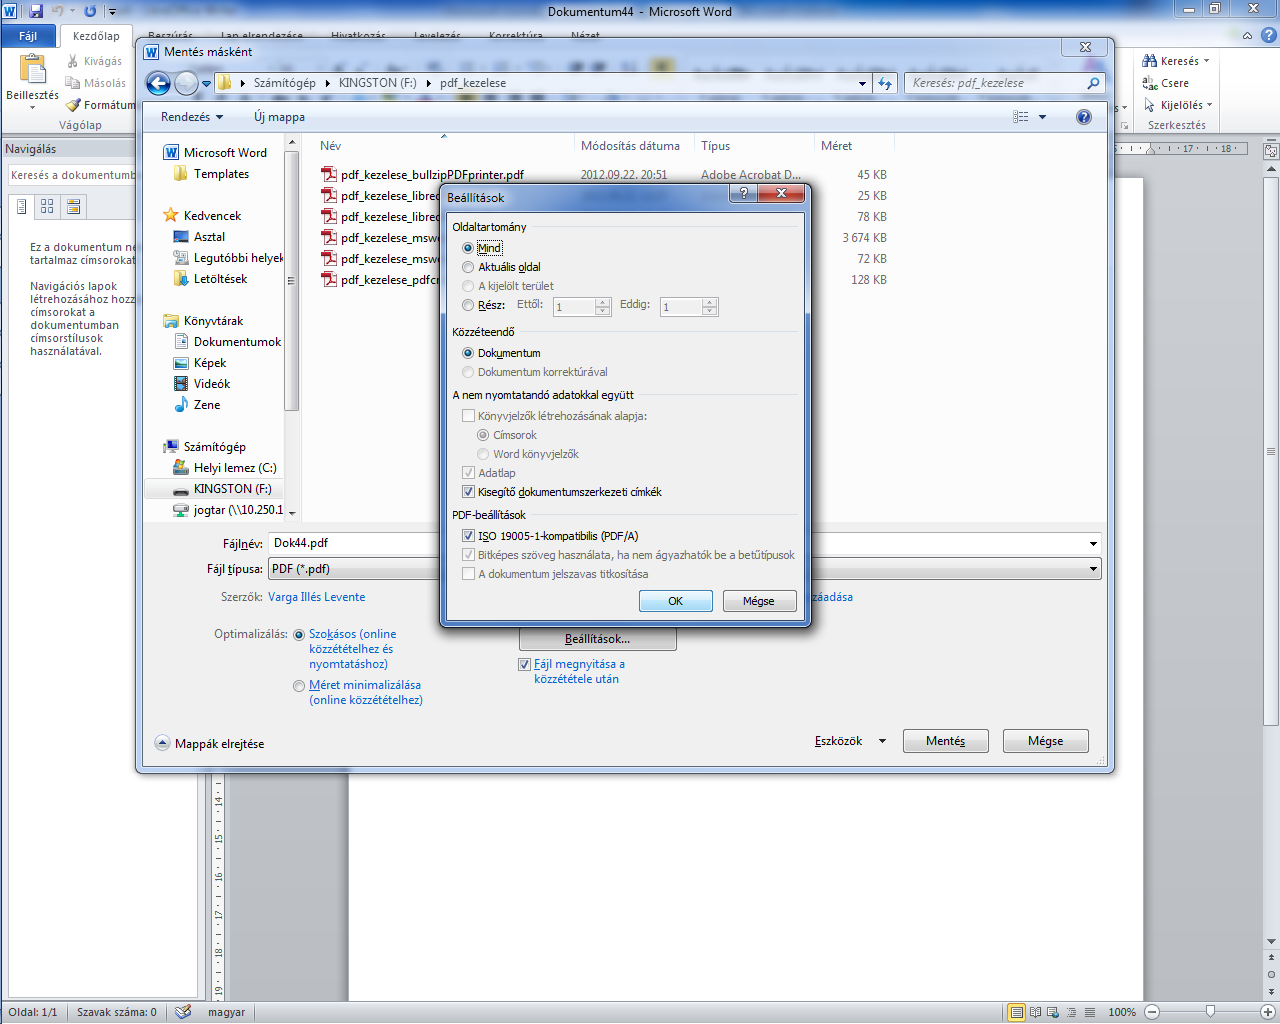Click the search results icon in Navigálás pane

click(73, 206)
